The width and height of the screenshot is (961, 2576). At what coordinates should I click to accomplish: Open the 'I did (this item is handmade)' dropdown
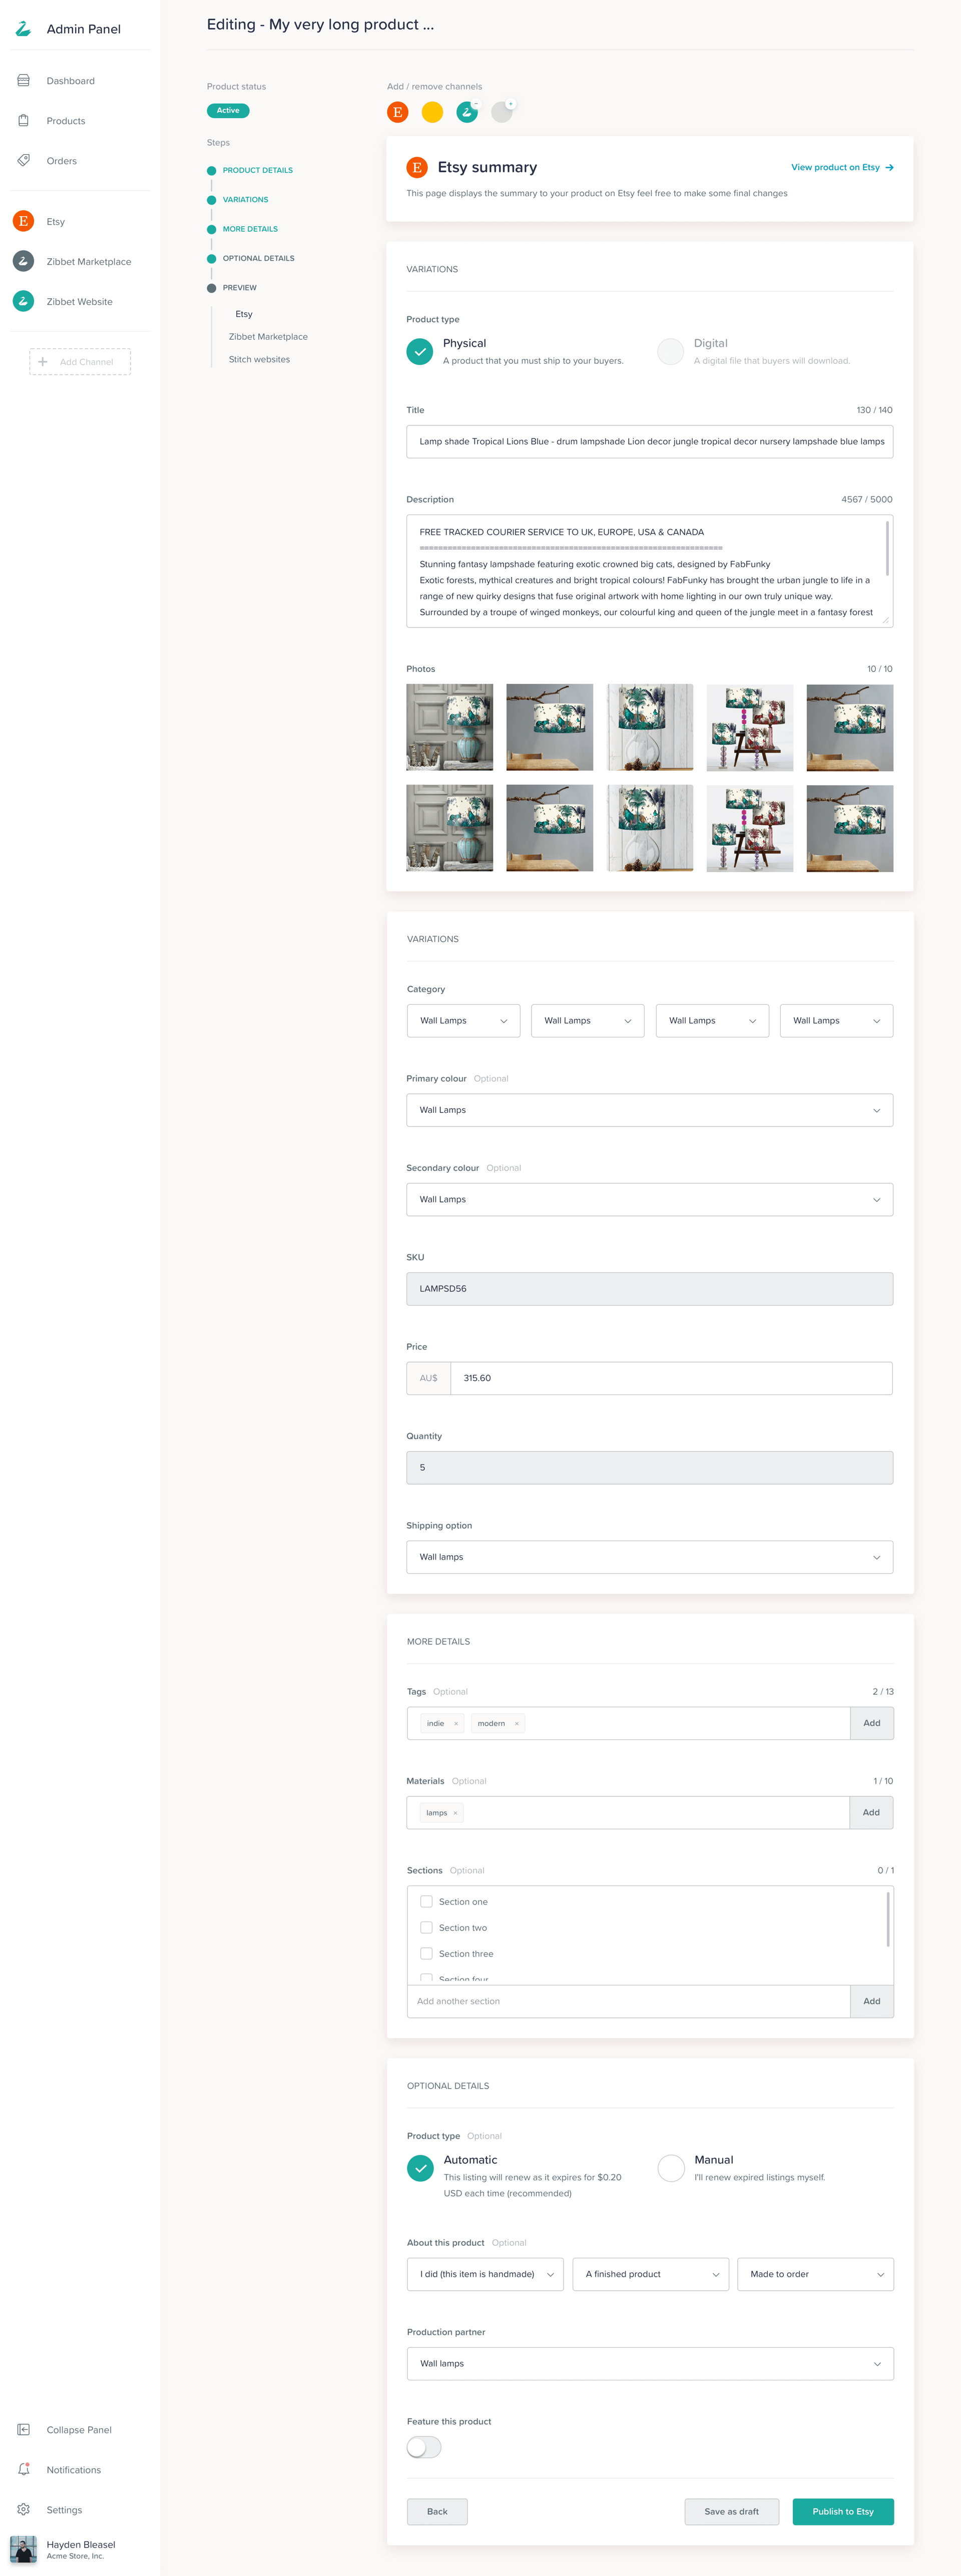(x=485, y=2274)
